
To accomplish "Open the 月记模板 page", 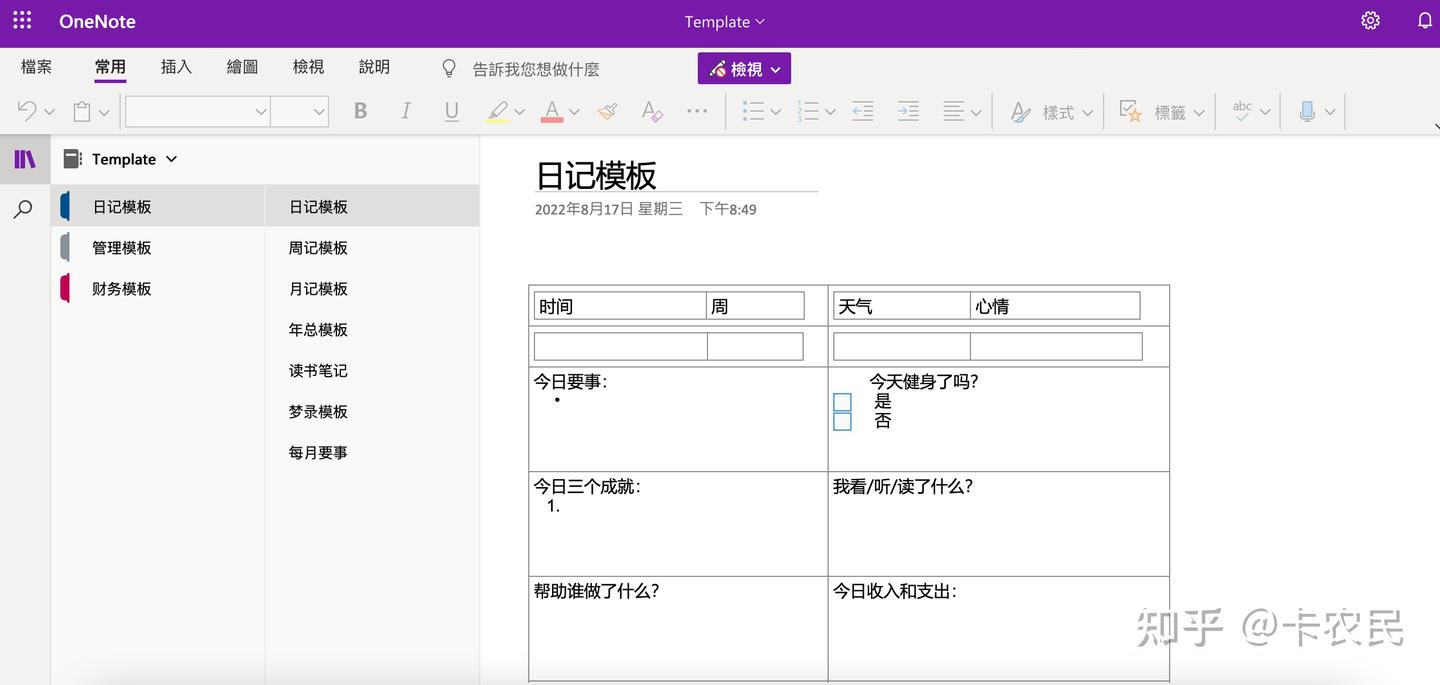I will 372,288.
